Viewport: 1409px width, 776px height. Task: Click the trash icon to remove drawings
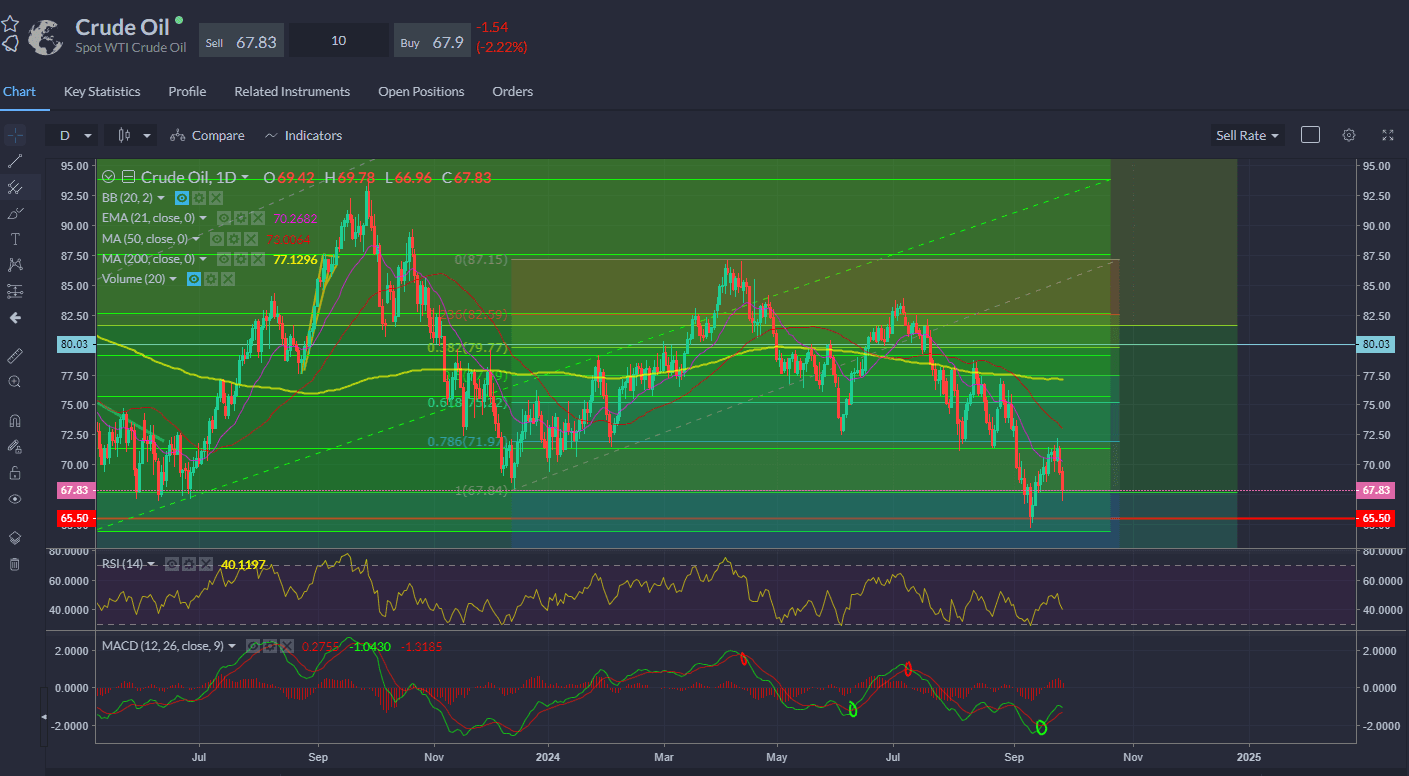[14, 564]
